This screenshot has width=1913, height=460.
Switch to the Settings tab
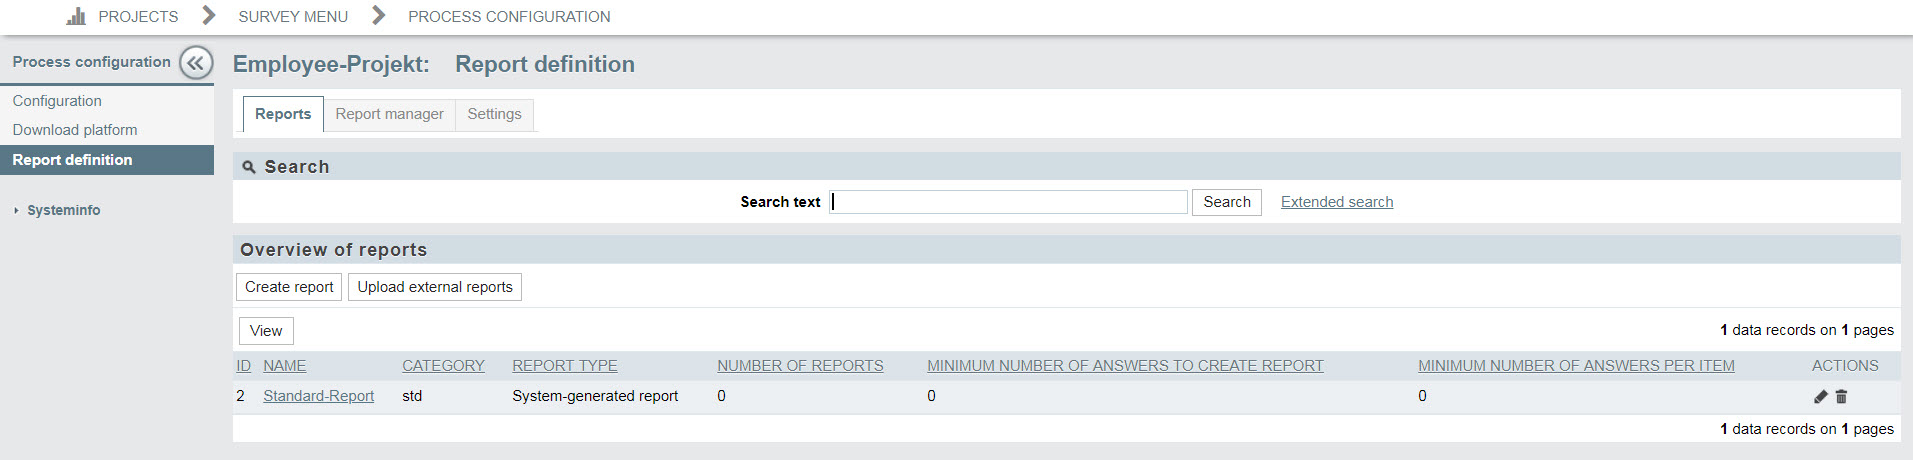tap(494, 114)
